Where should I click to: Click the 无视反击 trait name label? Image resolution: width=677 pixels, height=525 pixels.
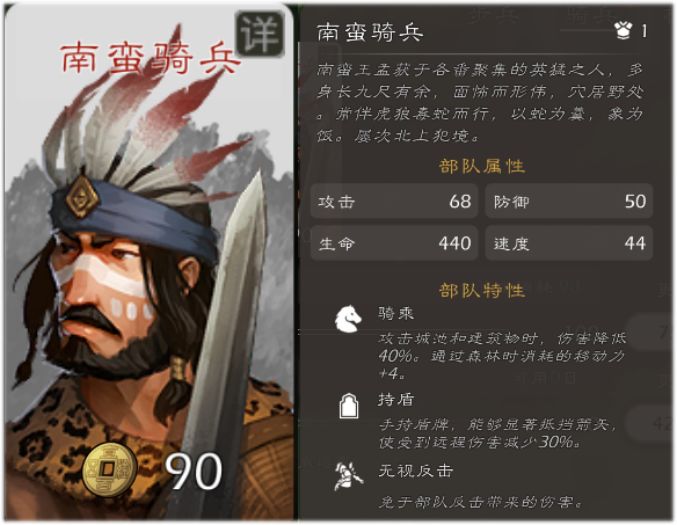pos(415,471)
